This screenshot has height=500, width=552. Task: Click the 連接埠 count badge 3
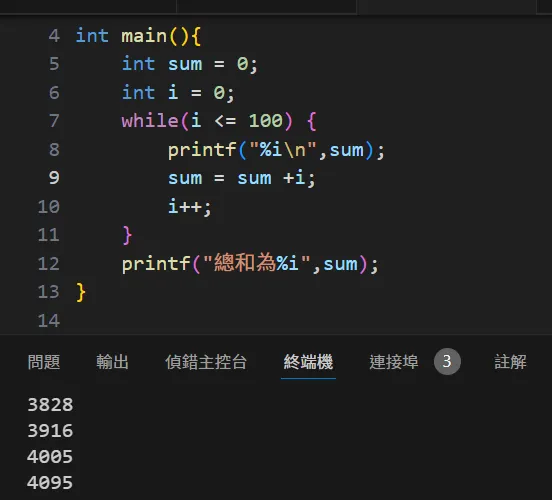pyautogui.click(x=447, y=362)
